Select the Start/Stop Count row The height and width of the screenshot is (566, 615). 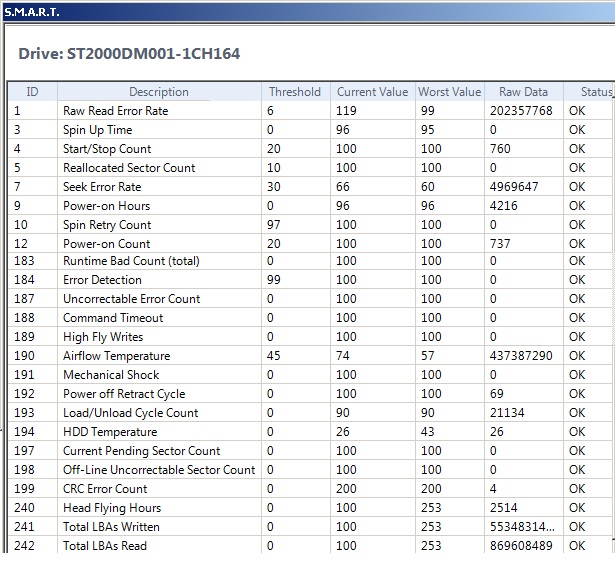point(311,149)
